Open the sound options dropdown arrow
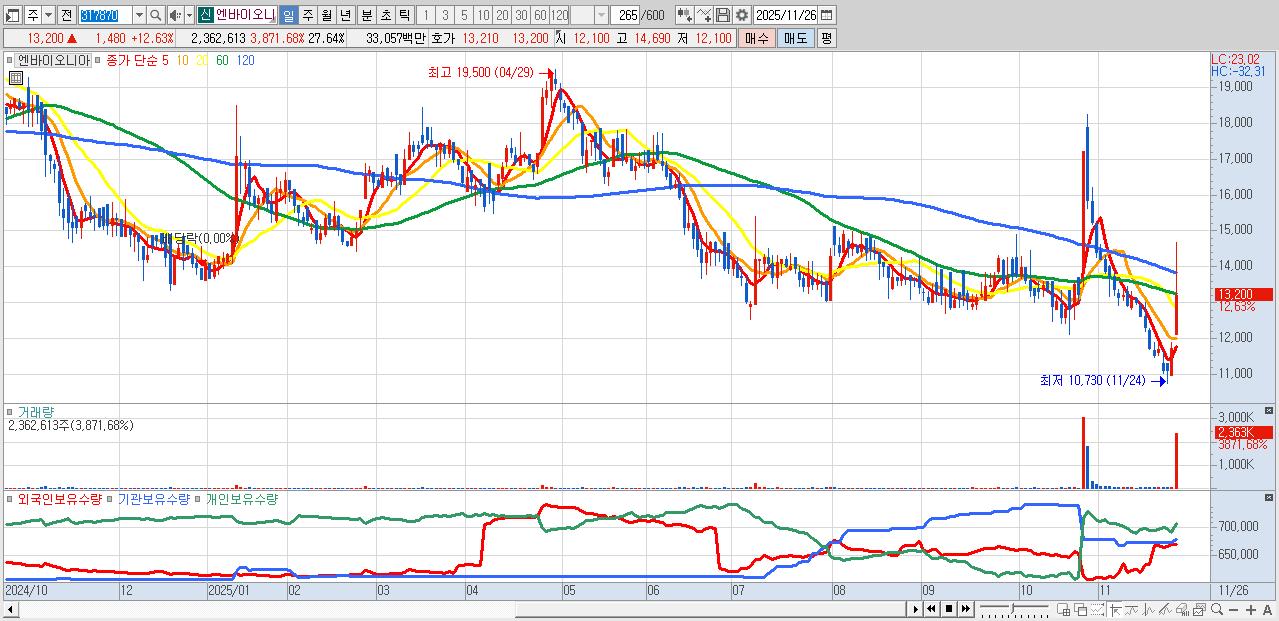 click(x=189, y=15)
